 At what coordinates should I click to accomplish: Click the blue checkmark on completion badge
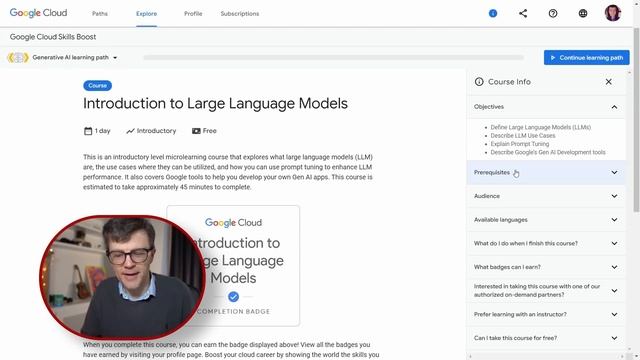[x=233, y=297]
